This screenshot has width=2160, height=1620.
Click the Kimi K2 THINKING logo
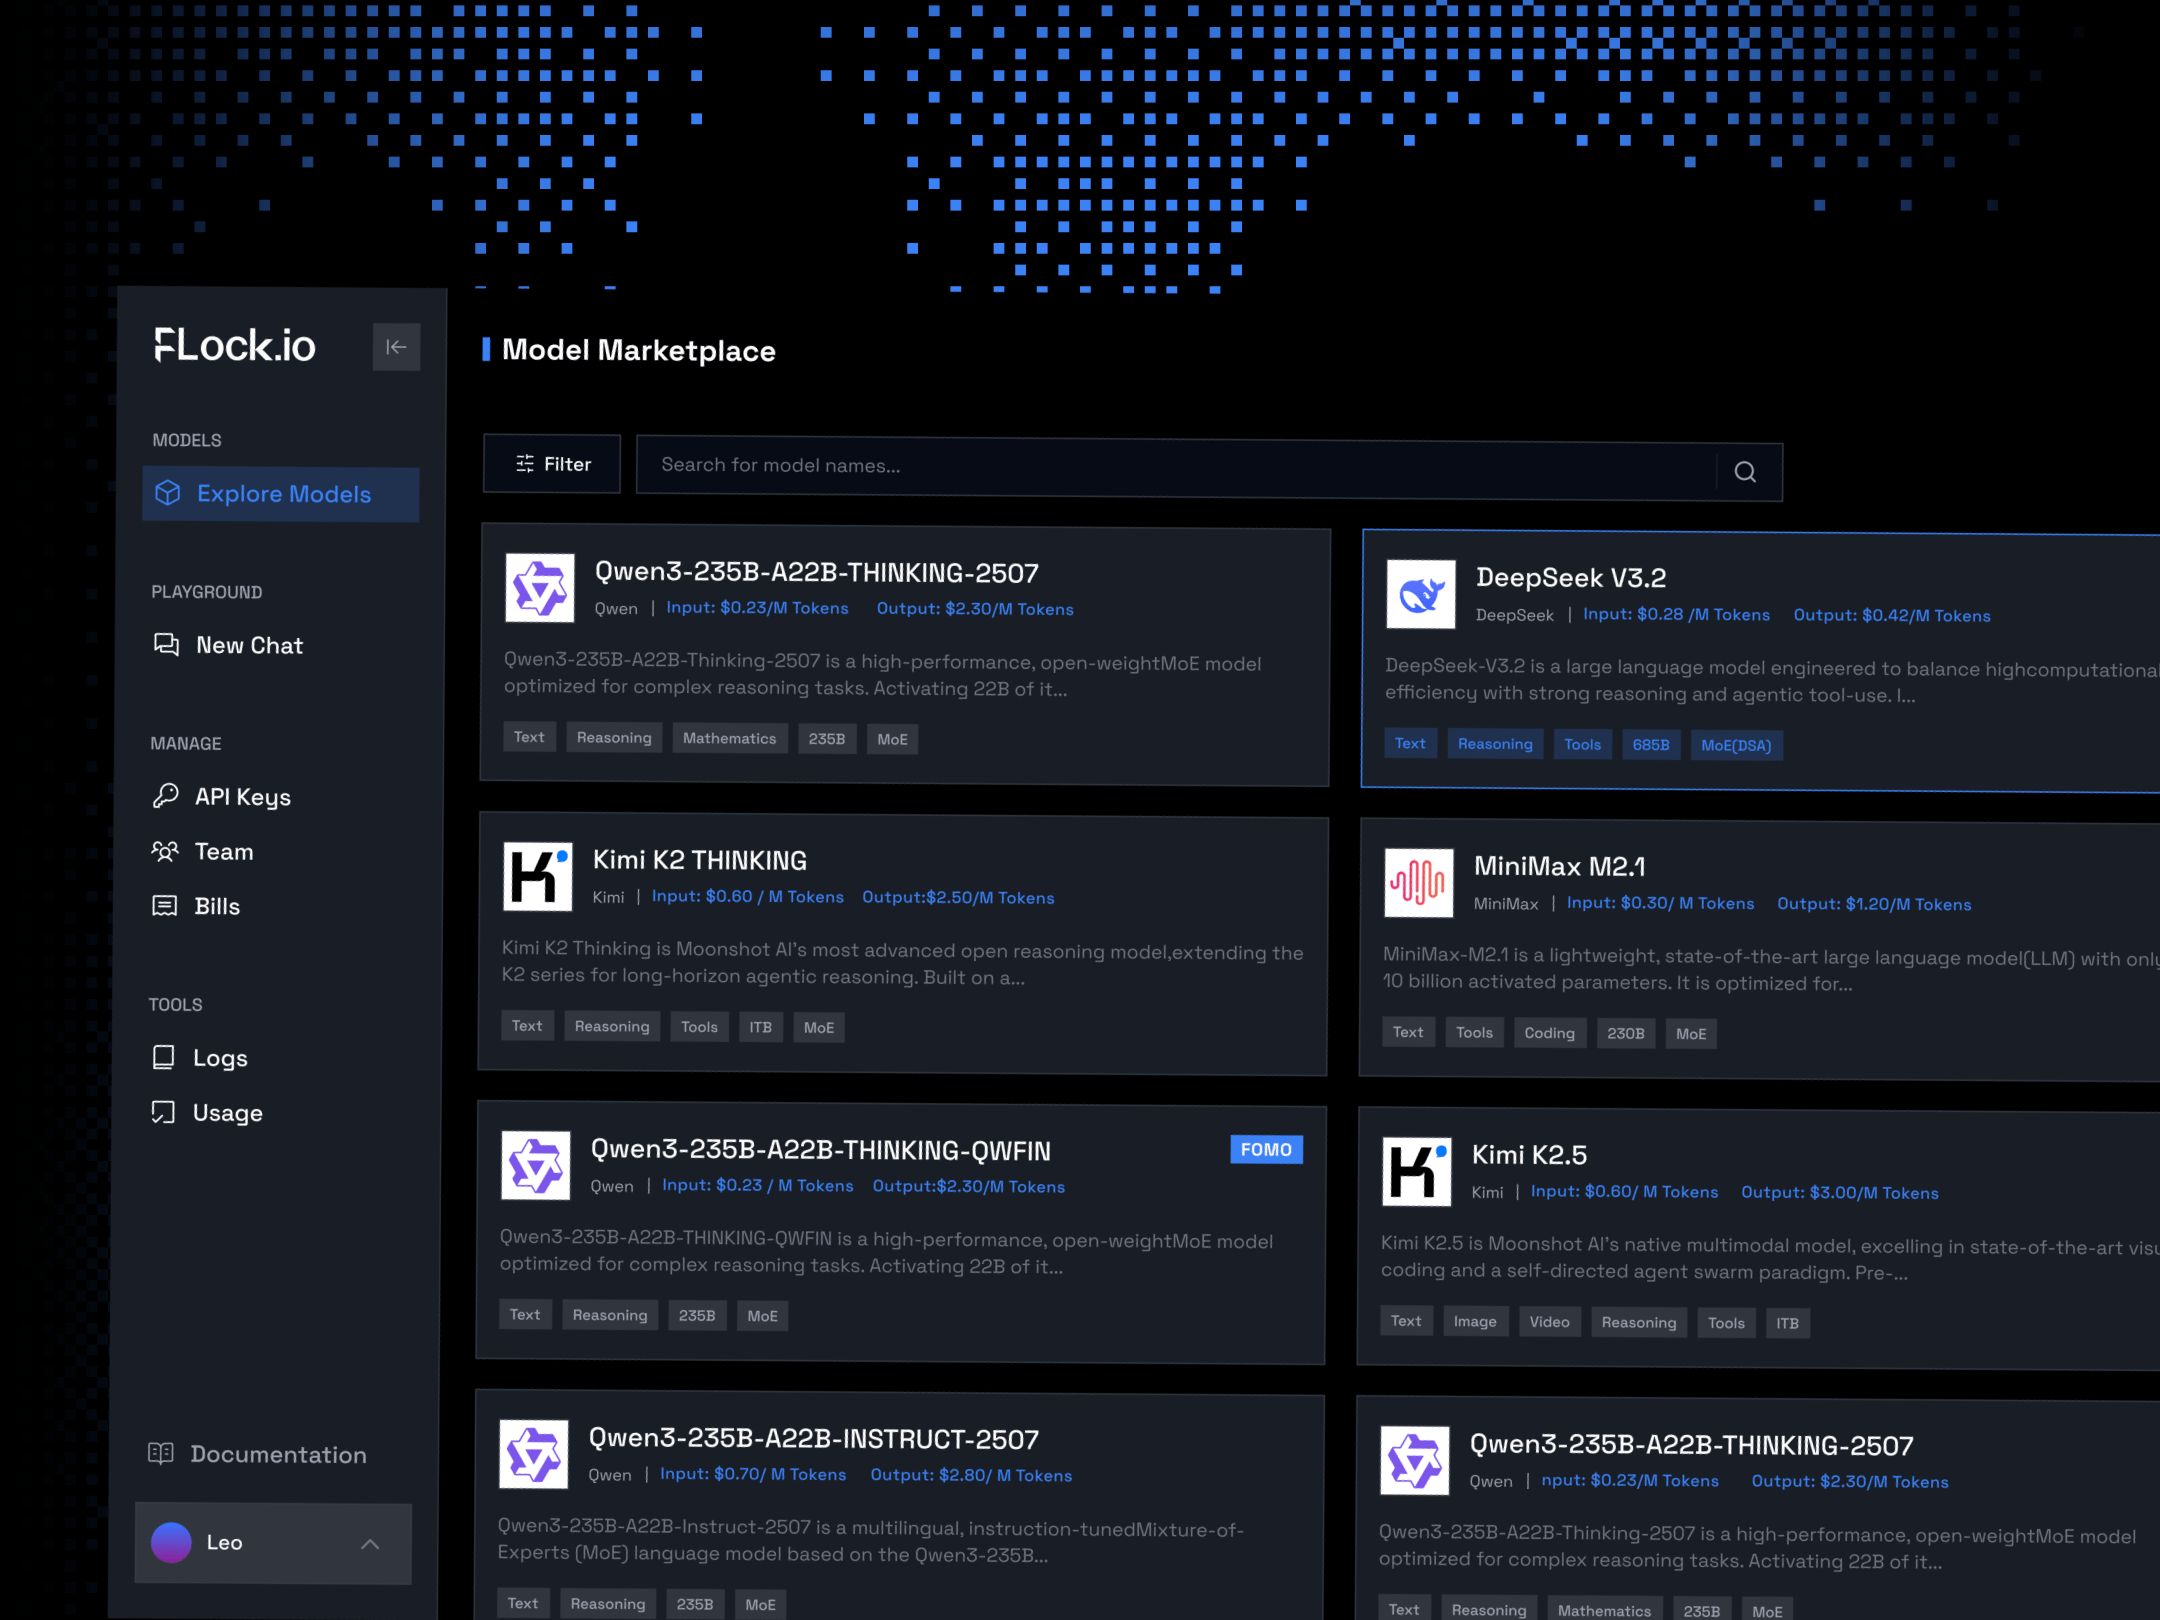coord(538,876)
